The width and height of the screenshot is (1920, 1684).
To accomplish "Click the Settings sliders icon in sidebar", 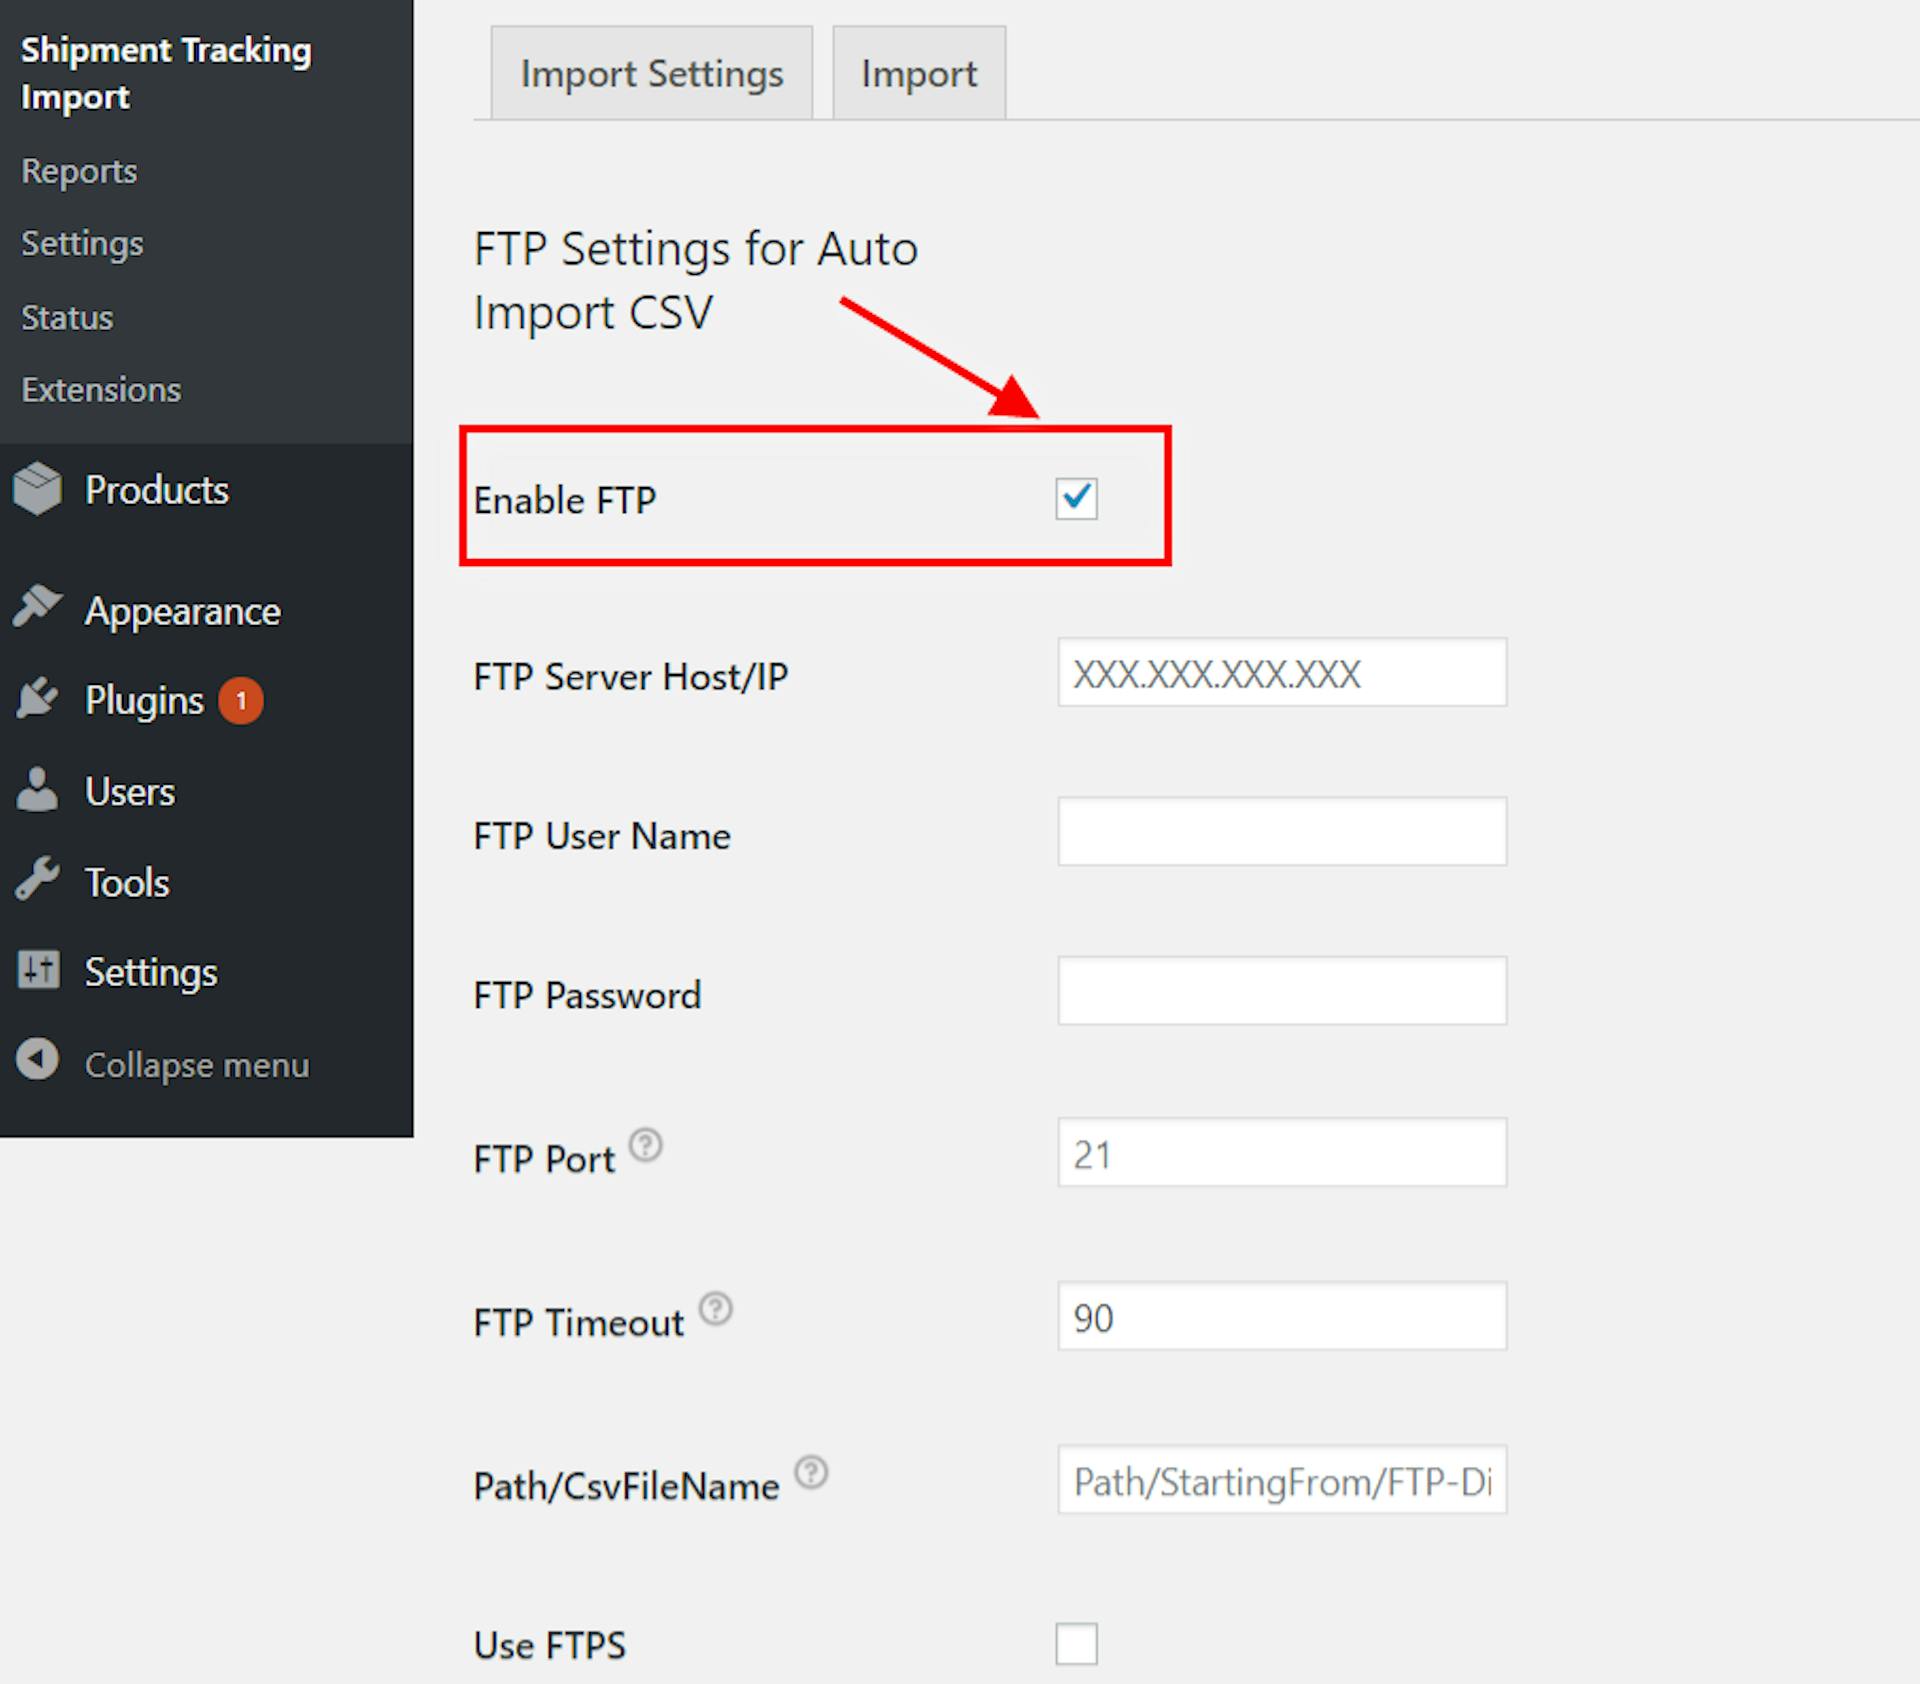I will pos(38,970).
